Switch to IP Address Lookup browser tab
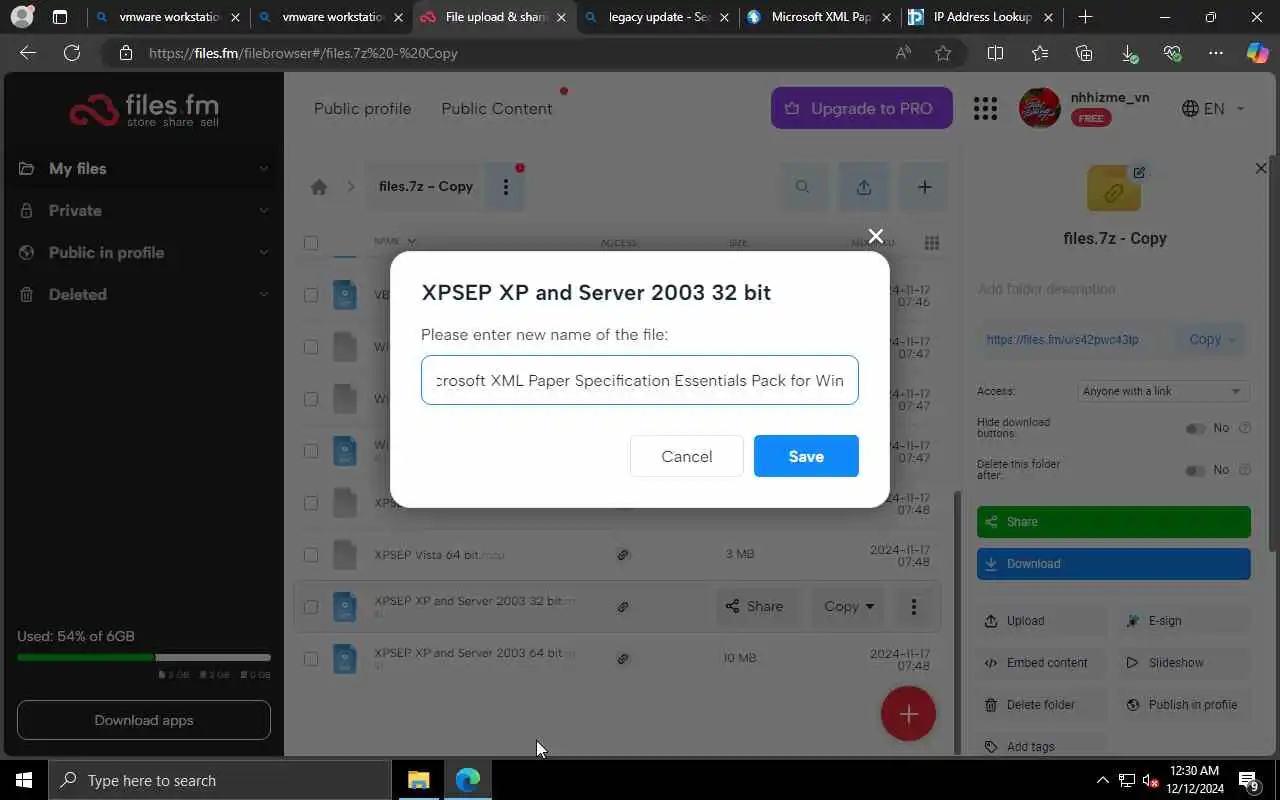1280x800 pixels. point(980,17)
